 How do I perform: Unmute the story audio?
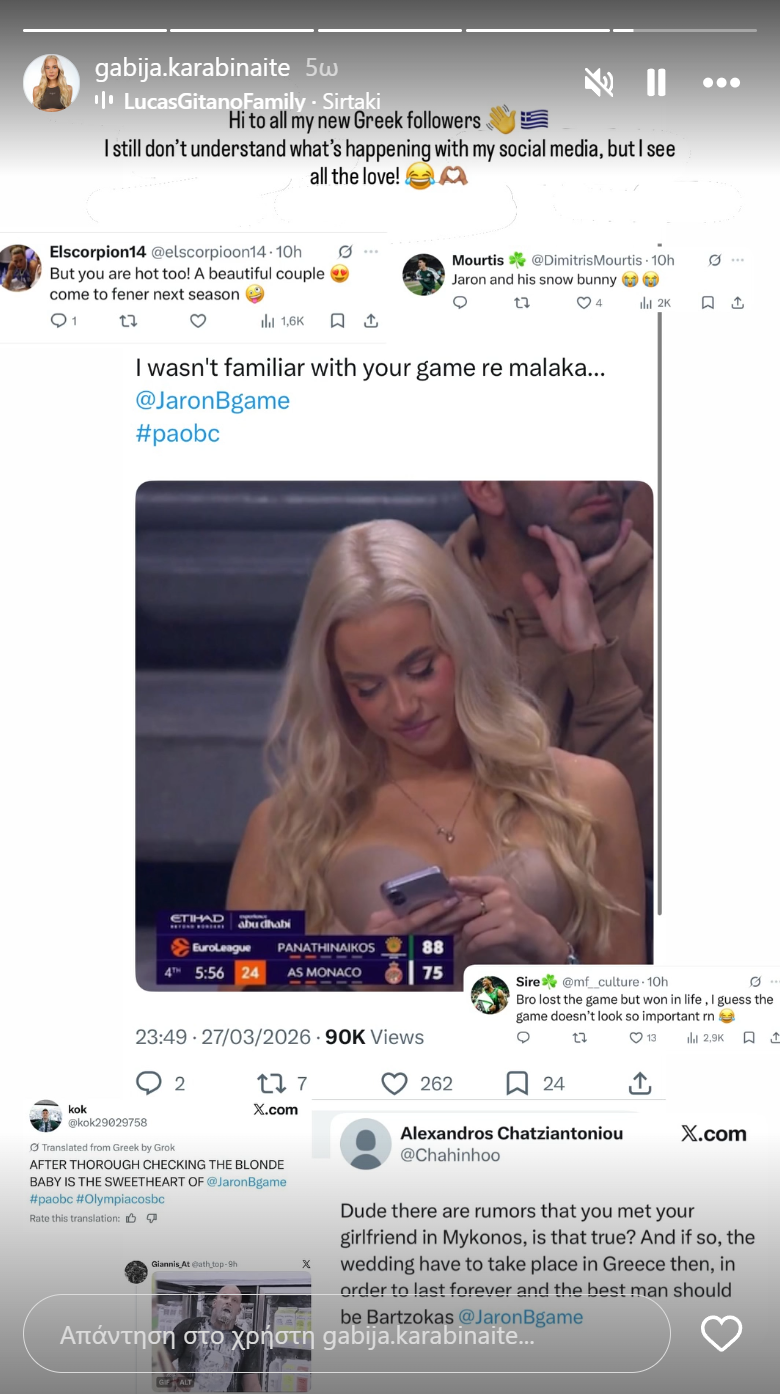coord(599,83)
